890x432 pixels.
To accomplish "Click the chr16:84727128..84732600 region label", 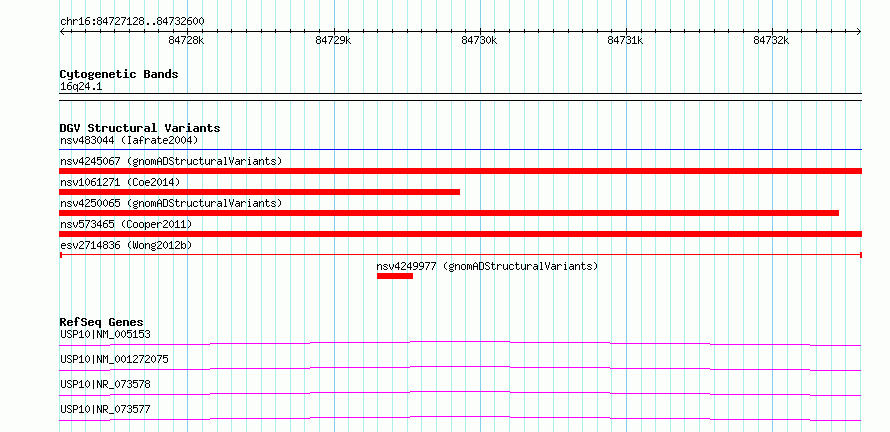I will click(x=132, y=22).
